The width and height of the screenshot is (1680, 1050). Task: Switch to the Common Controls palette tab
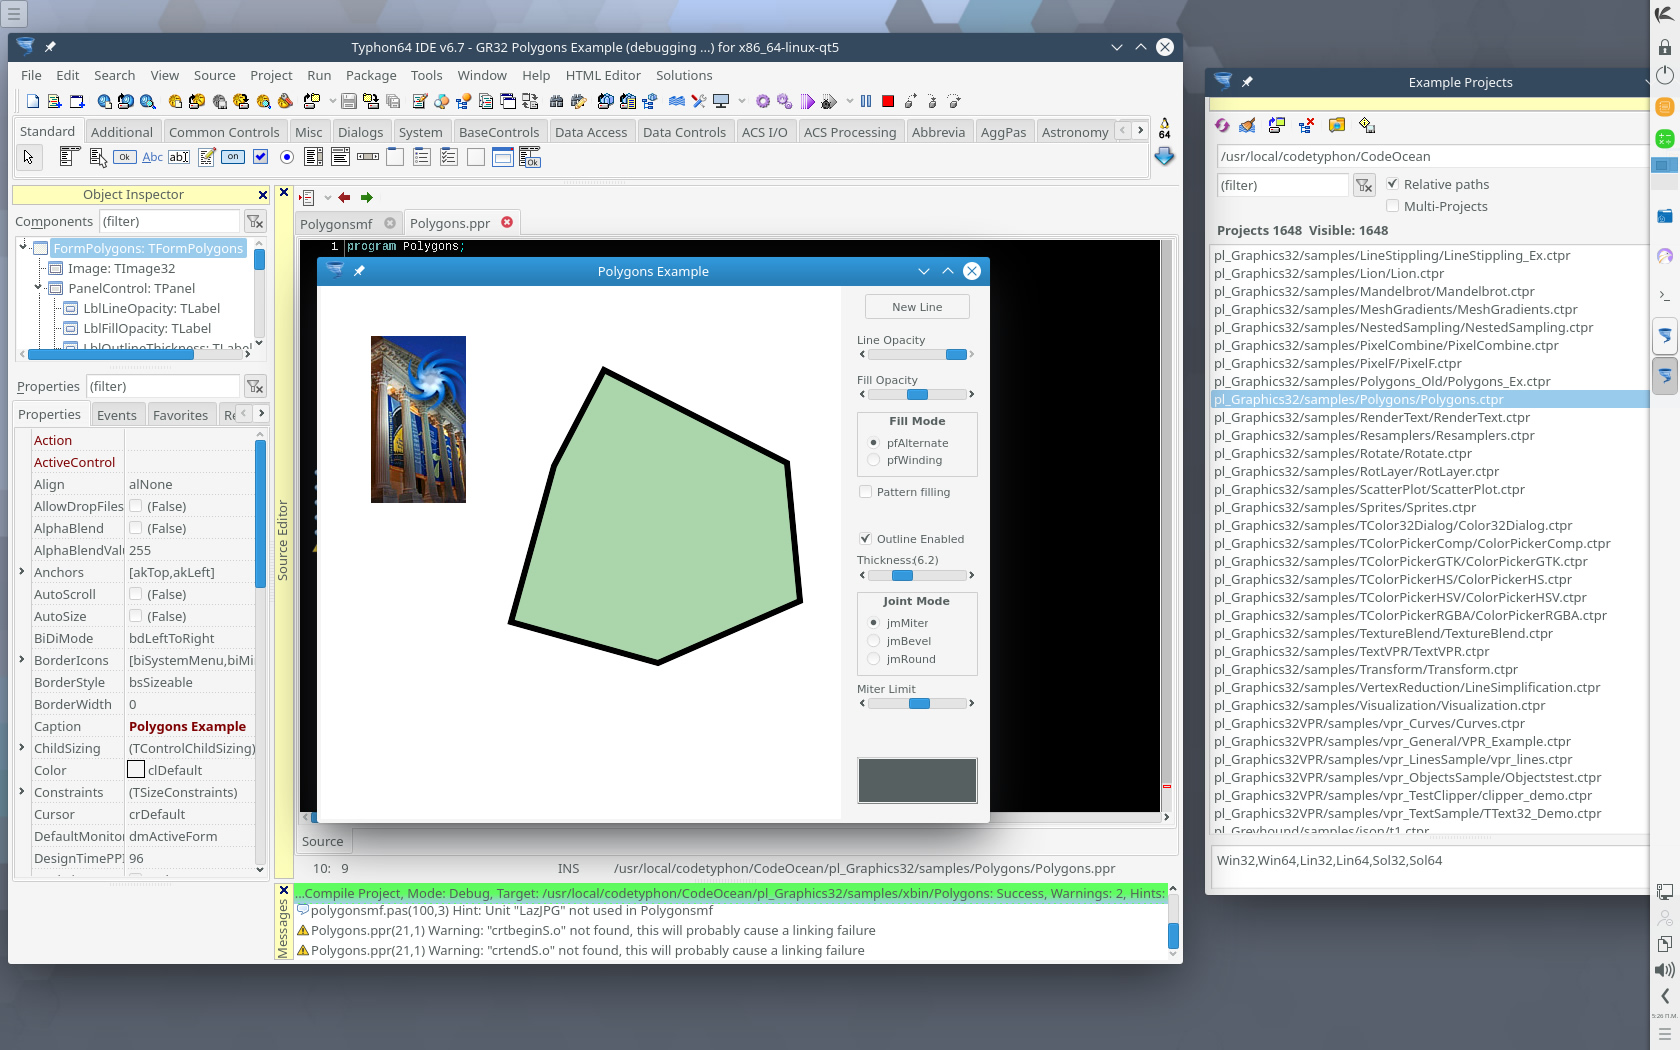pyautogui.click(x=224, y=132)
